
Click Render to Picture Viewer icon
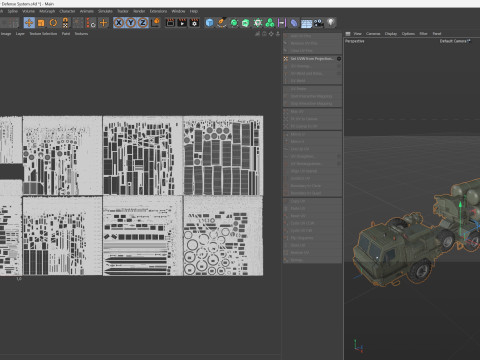pyautogui.click(x=182, y=23)
